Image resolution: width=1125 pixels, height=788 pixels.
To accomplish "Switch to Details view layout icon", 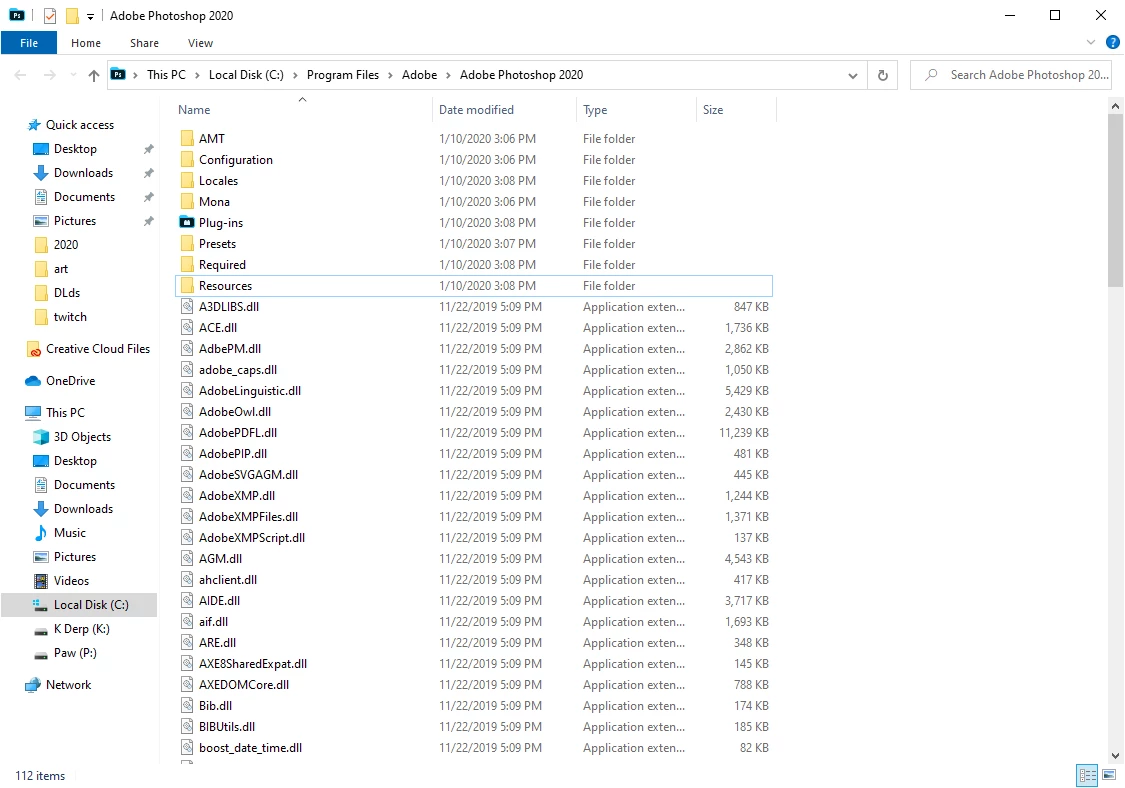I will pyautogui.click(x=1087, y=775).
